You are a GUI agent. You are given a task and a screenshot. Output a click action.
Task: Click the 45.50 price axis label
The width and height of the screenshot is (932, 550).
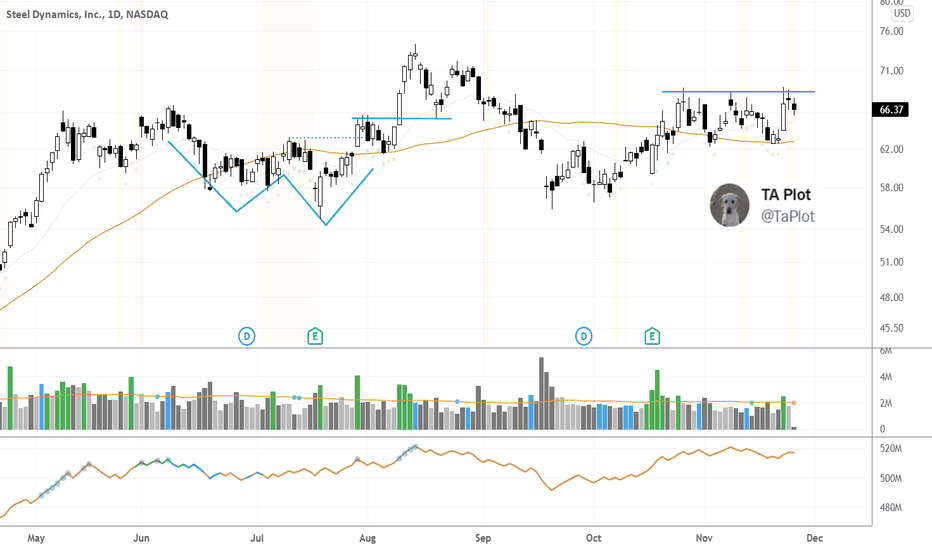click(x=891, y=328)
